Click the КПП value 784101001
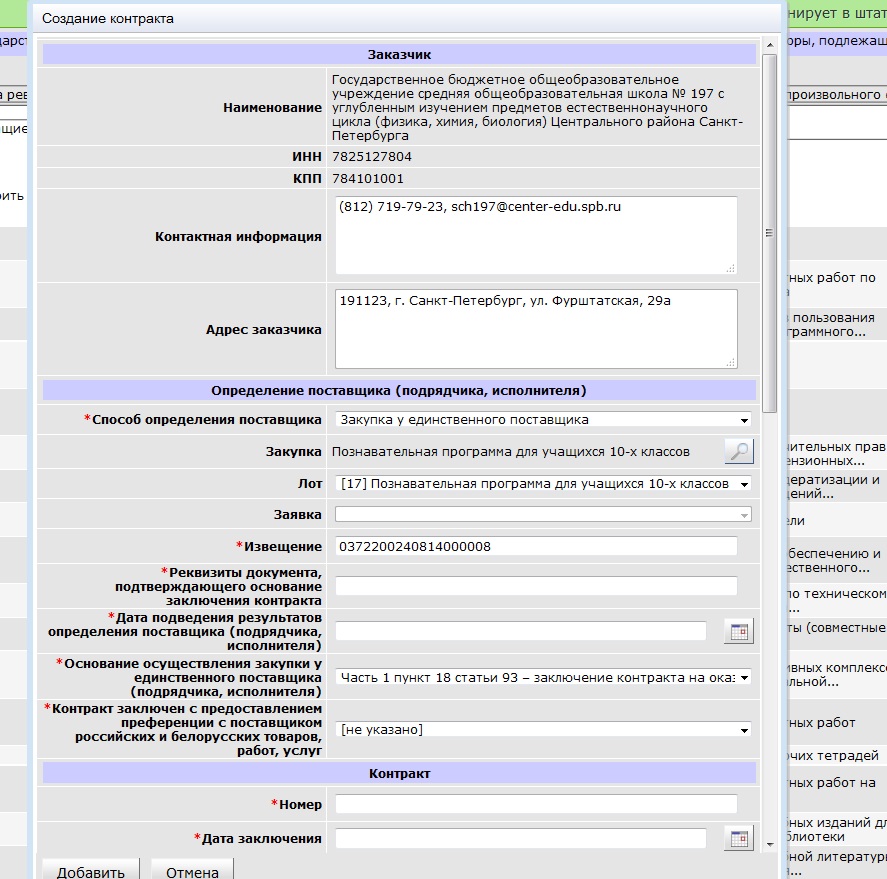 click(x=368, y=179)
